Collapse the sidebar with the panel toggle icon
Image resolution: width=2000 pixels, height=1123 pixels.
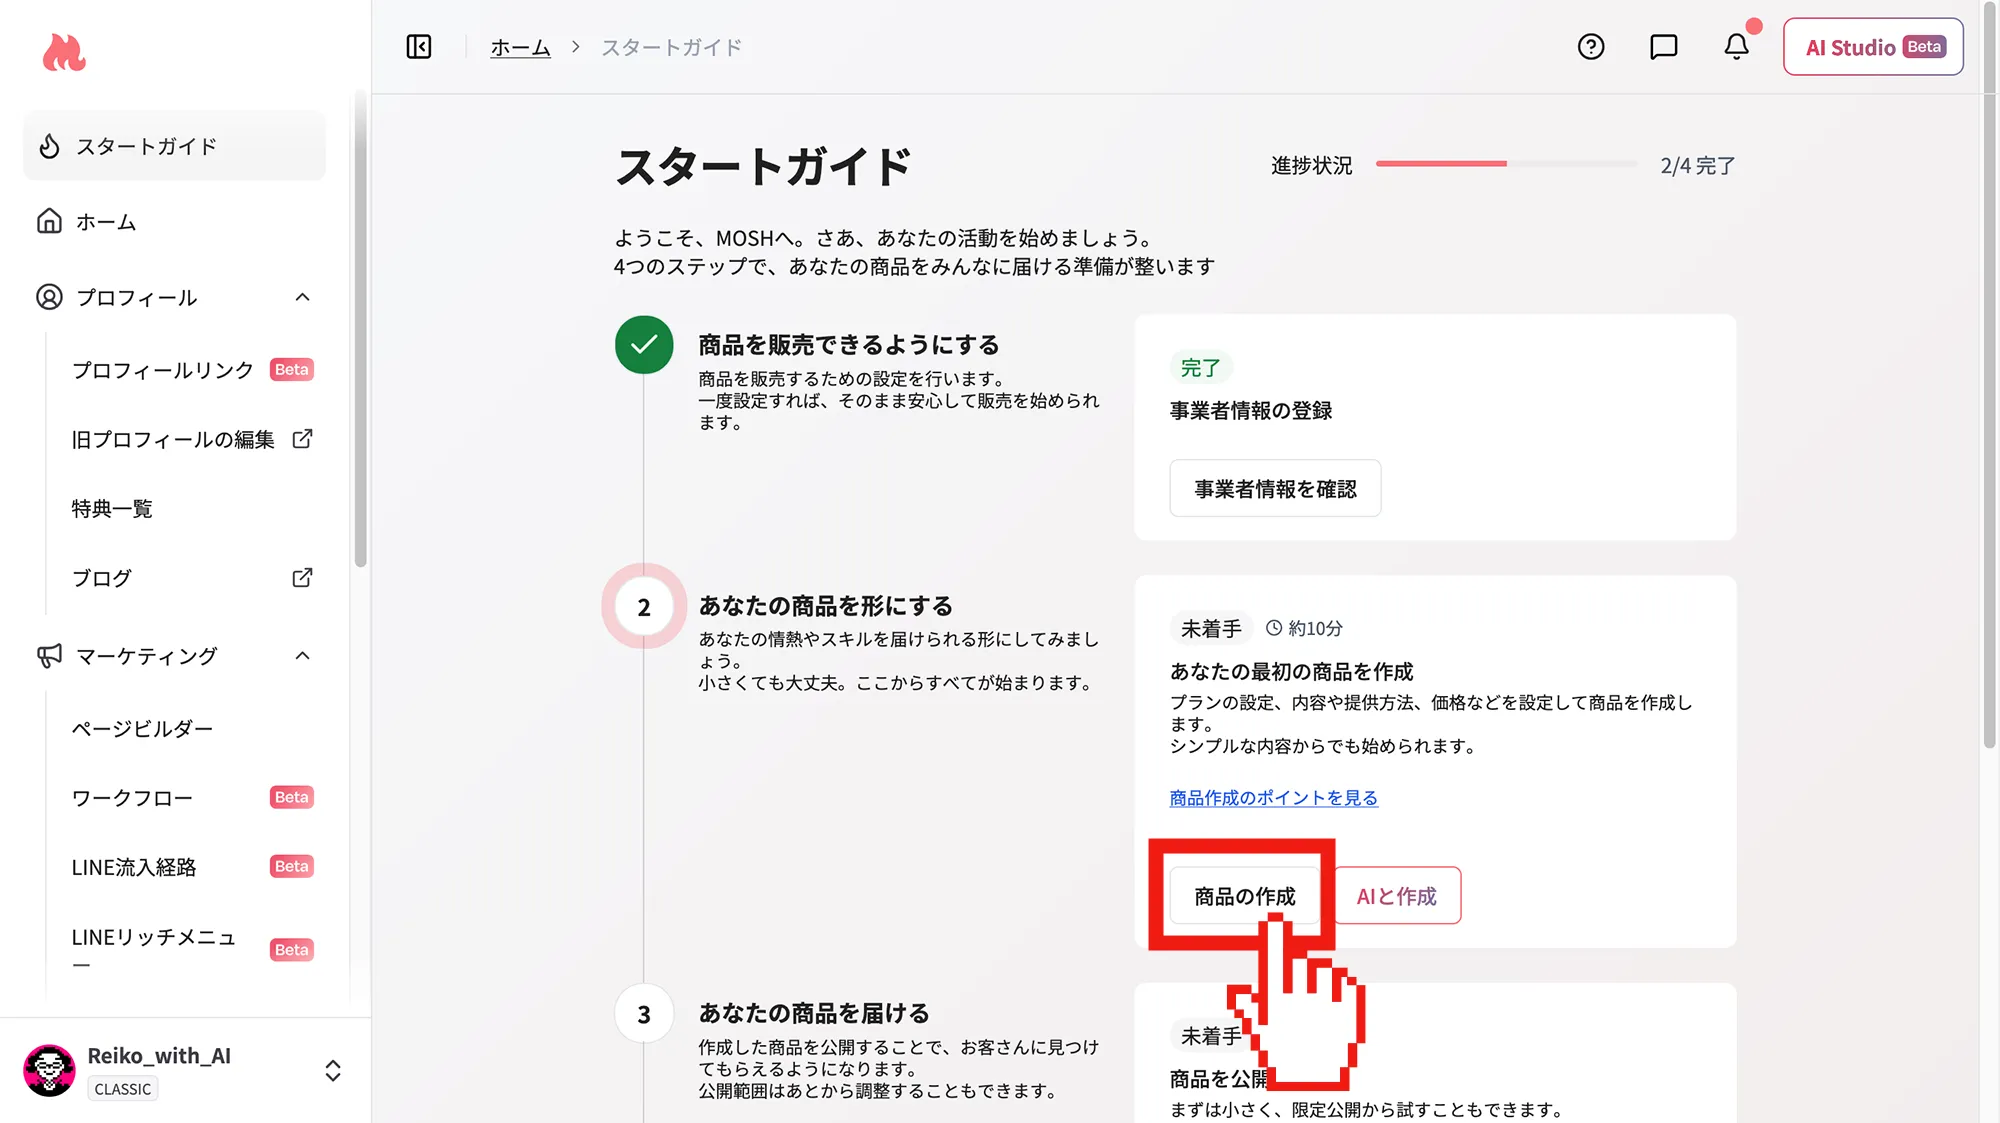[x=419, y=47]
